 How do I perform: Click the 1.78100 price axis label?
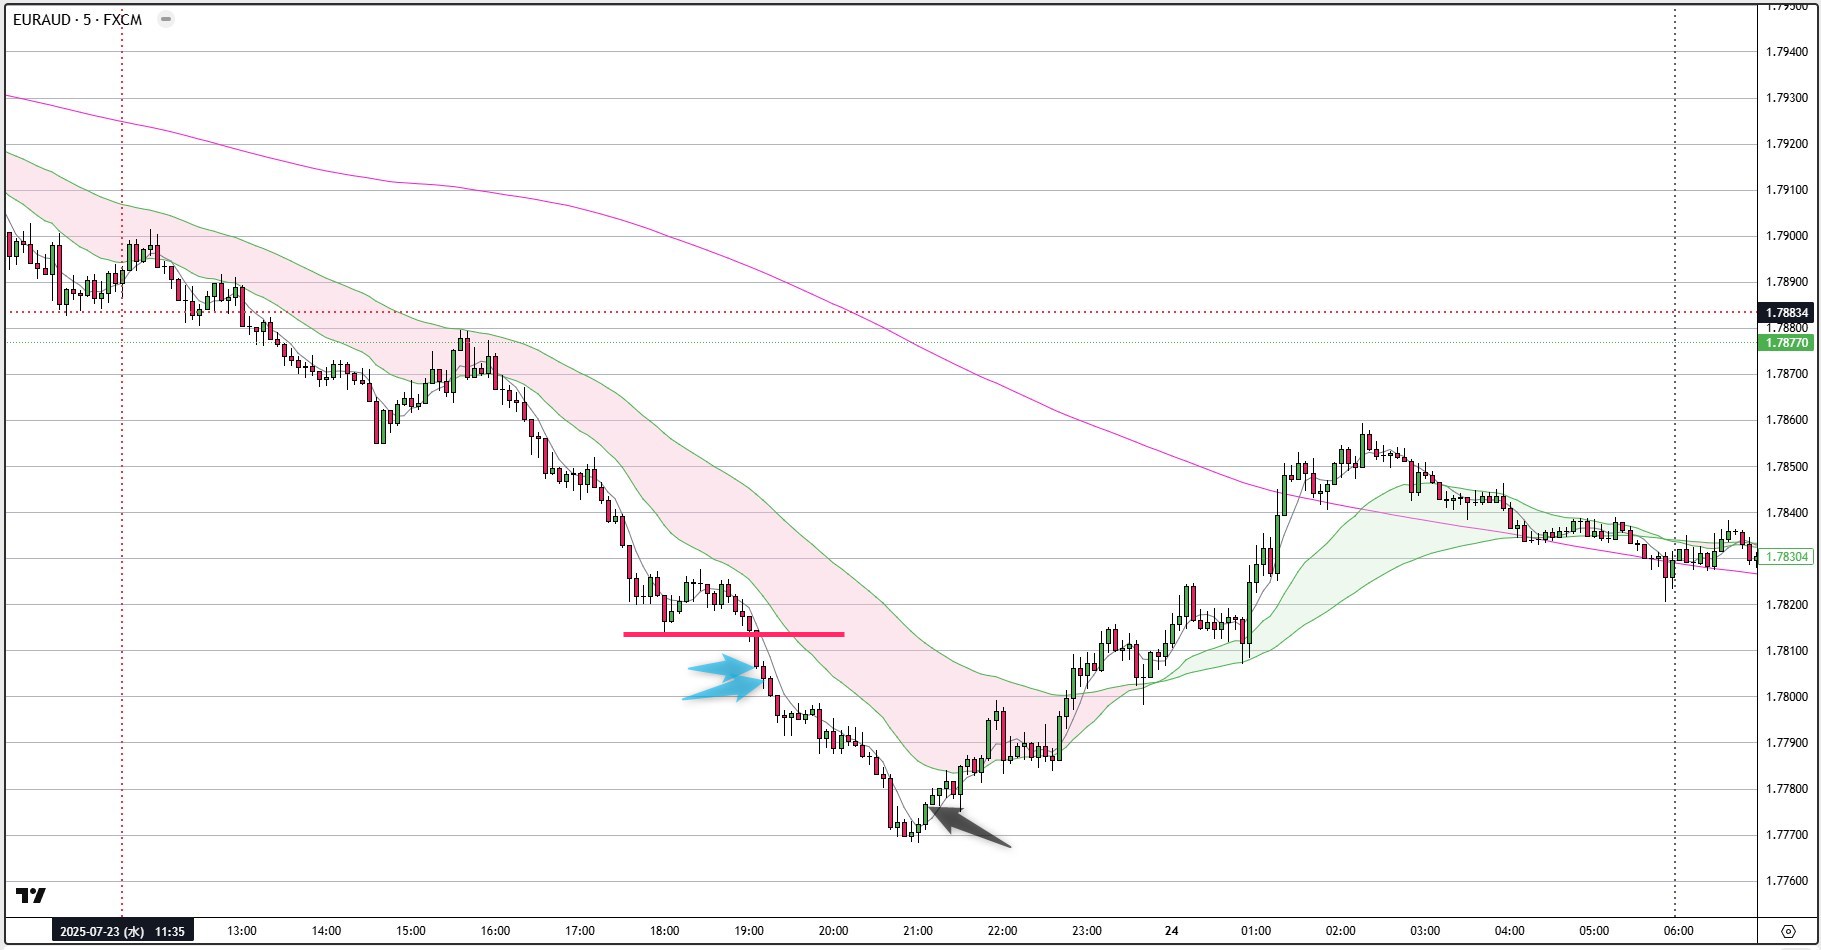pos(1787,651)
